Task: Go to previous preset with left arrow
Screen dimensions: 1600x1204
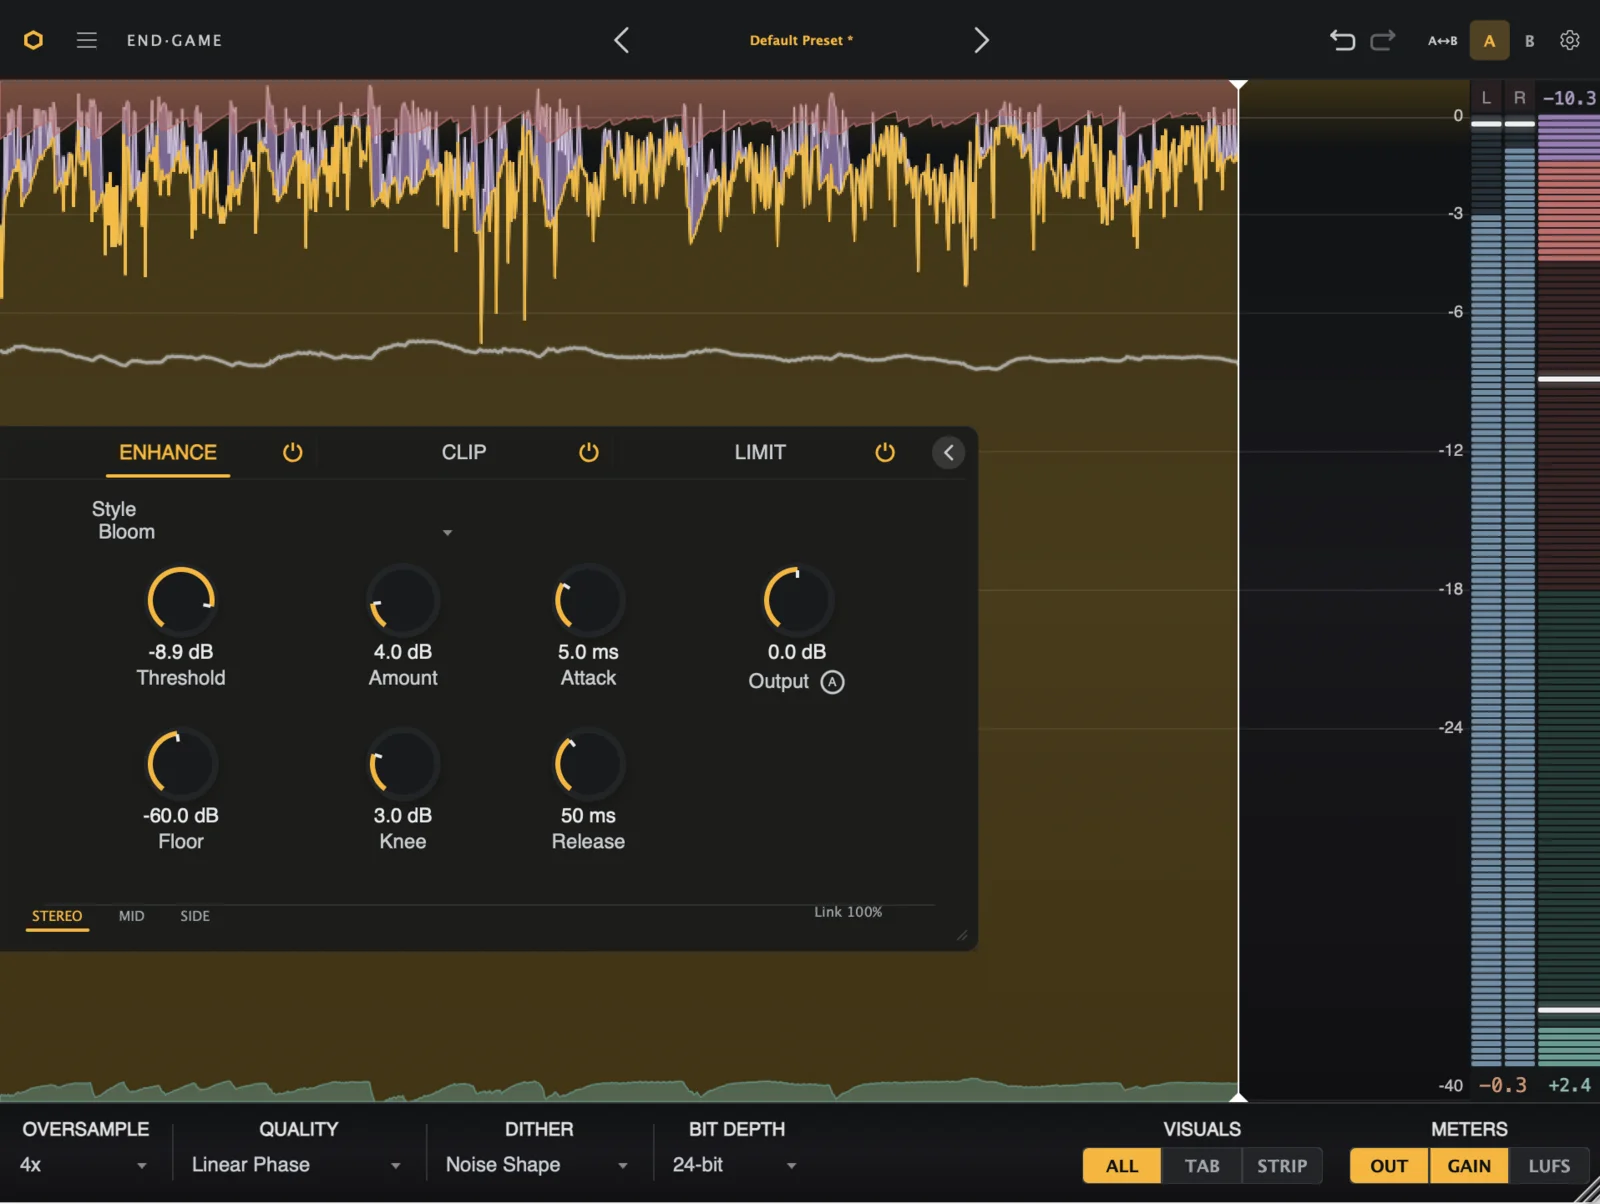Action: coord(621,40)
